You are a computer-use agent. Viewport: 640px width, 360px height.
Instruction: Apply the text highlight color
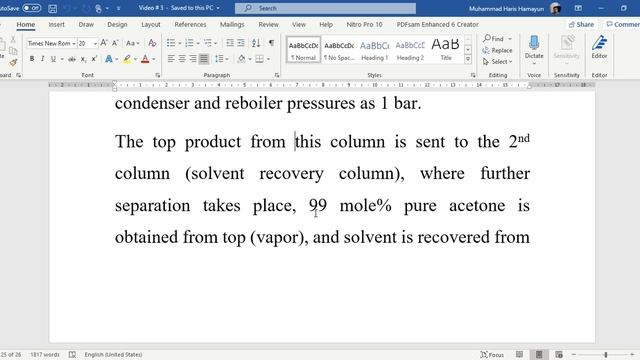click(x=127, y=59)
